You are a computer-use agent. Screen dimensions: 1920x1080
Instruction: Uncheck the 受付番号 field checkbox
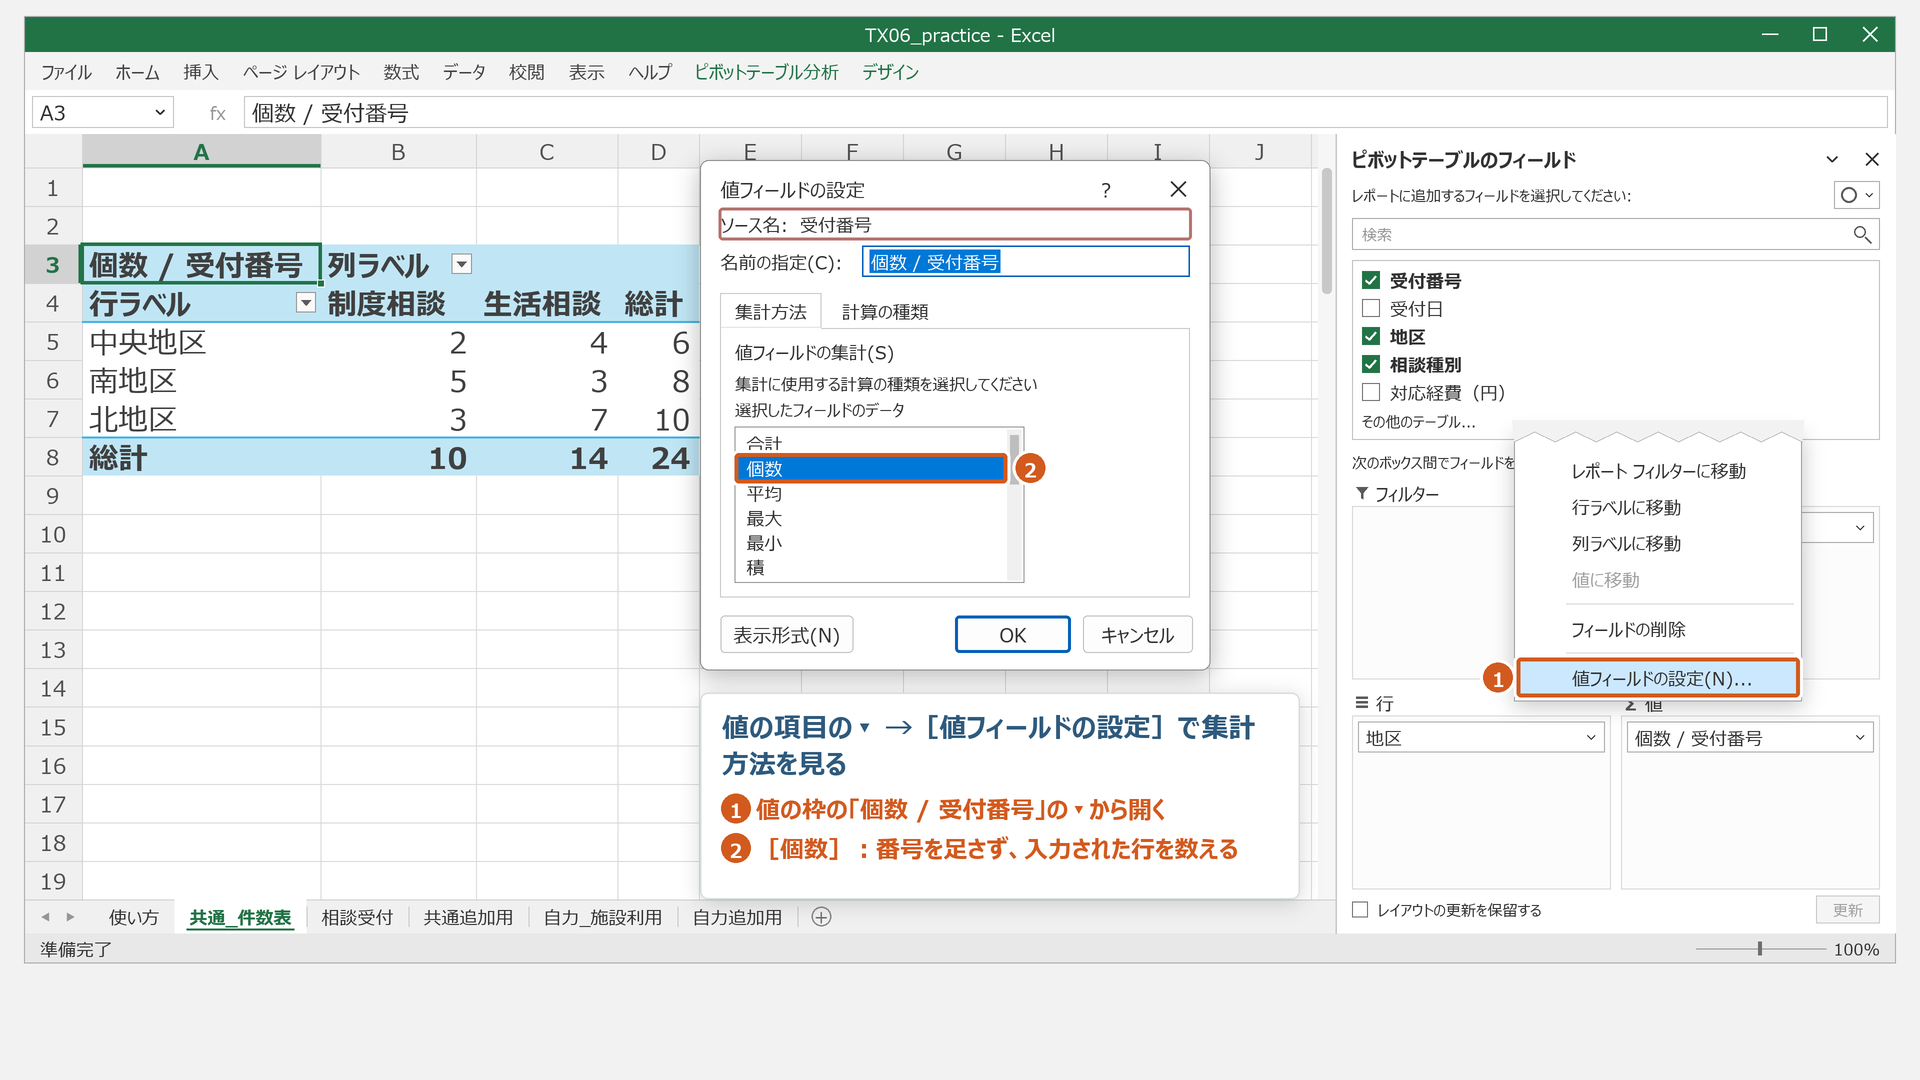[x=1371, y=280]
